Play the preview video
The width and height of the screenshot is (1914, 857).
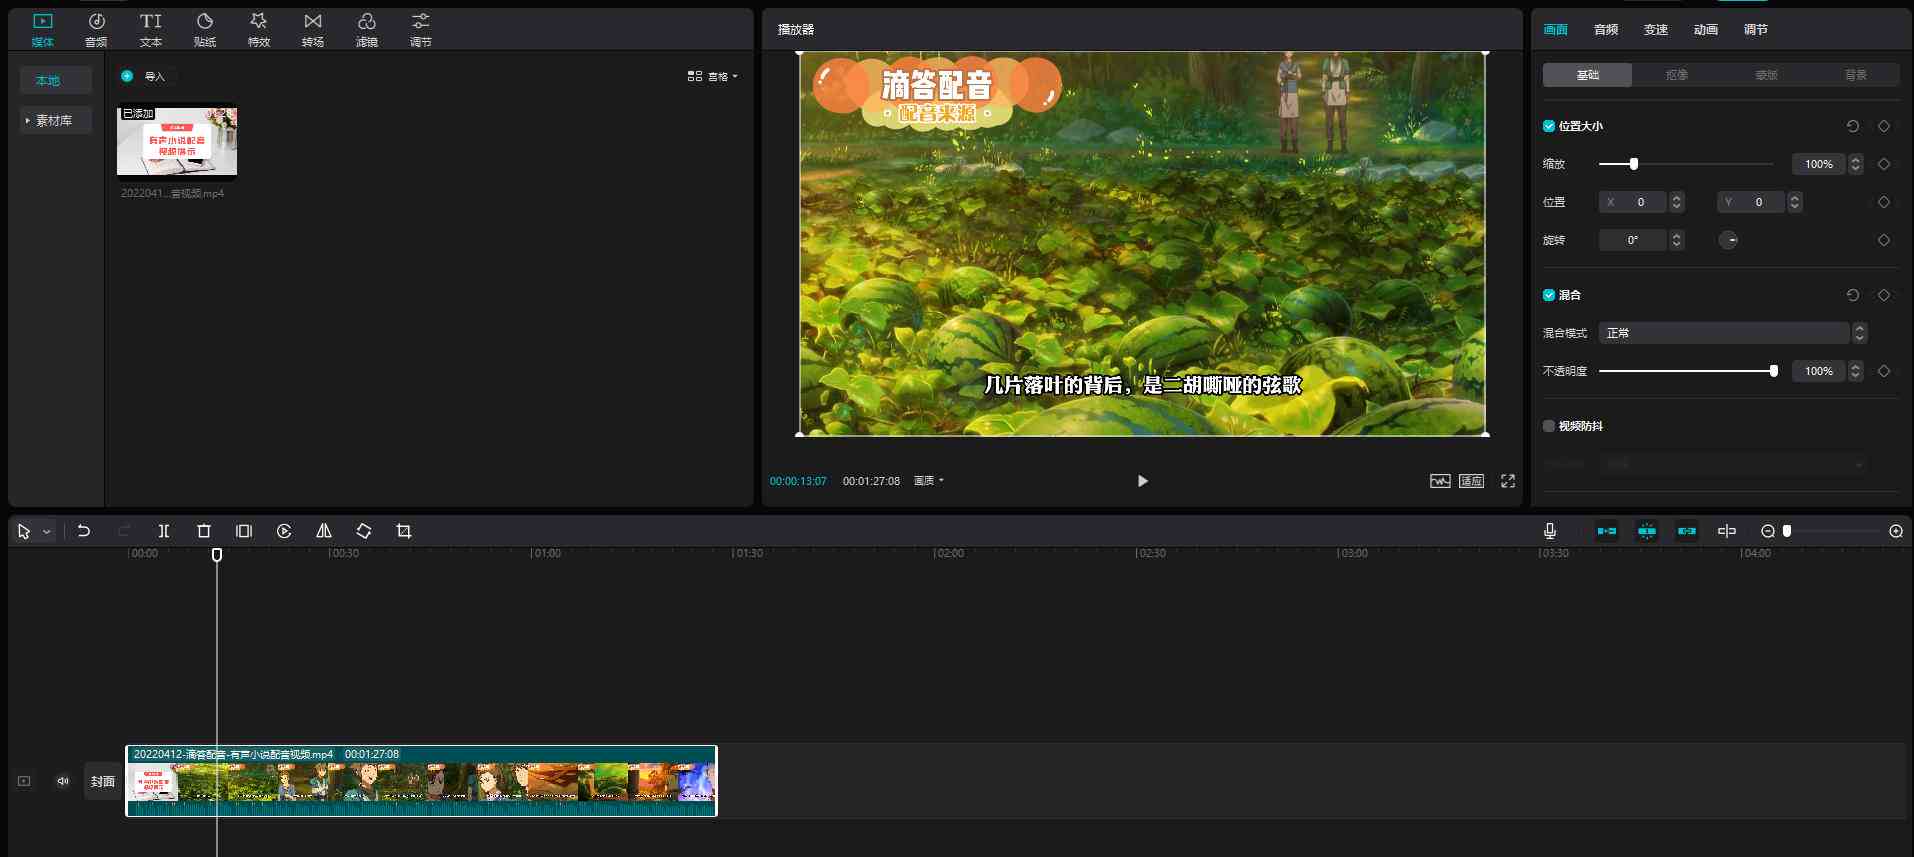click(1142, 481)
